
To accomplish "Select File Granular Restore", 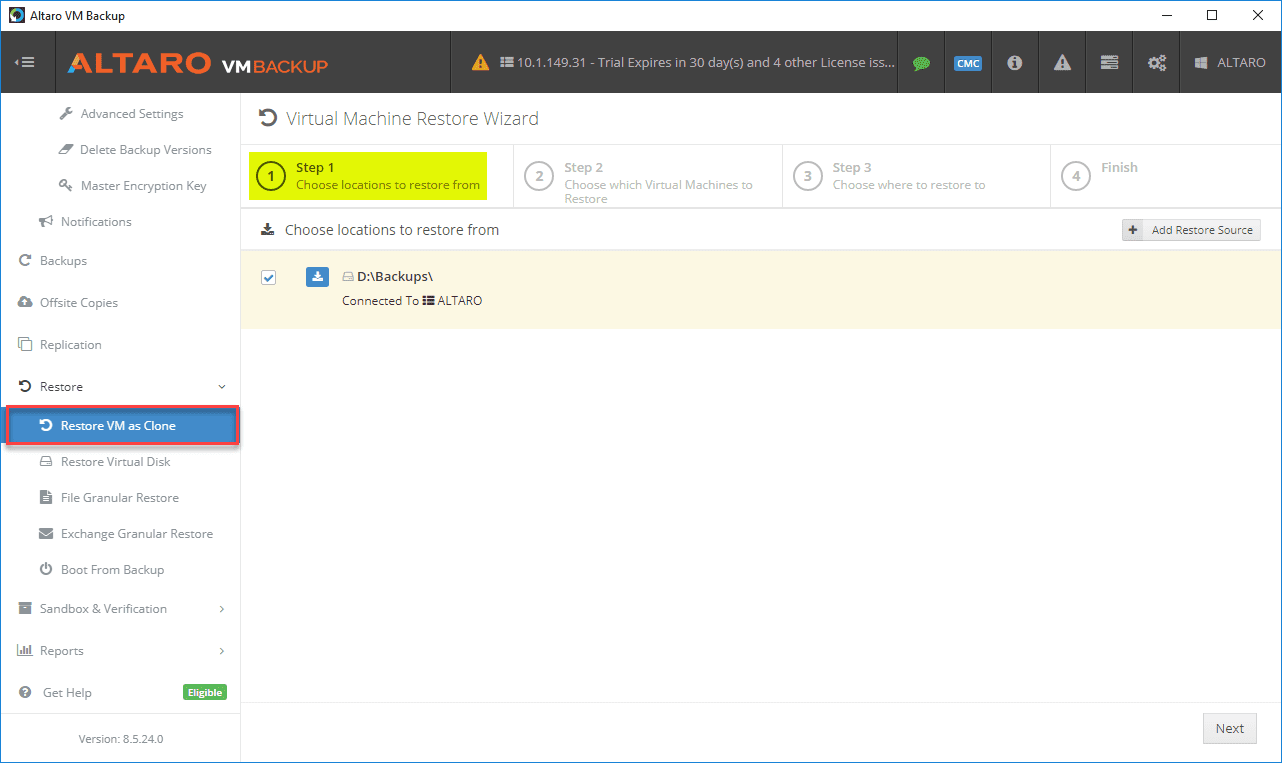I will point(120,498).
